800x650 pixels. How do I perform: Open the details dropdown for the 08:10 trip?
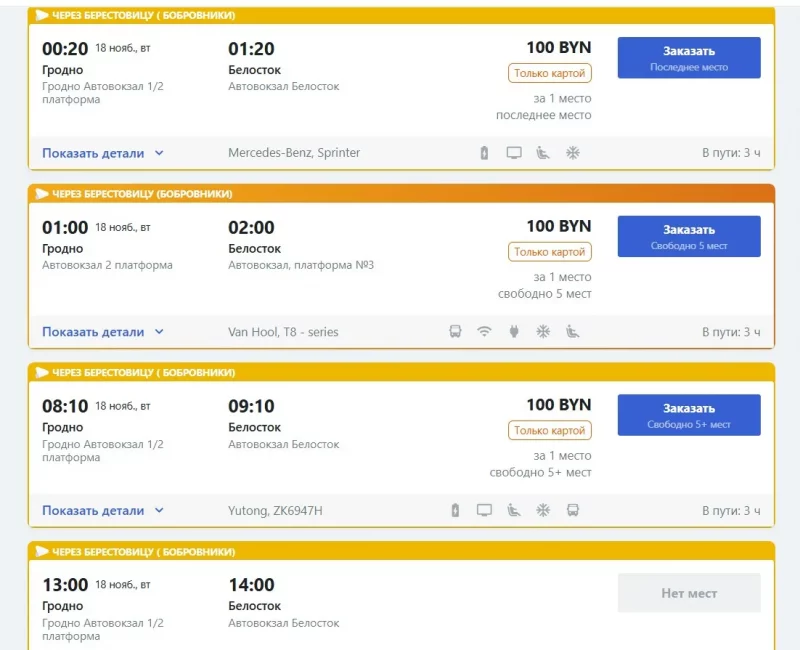(103, 511)
